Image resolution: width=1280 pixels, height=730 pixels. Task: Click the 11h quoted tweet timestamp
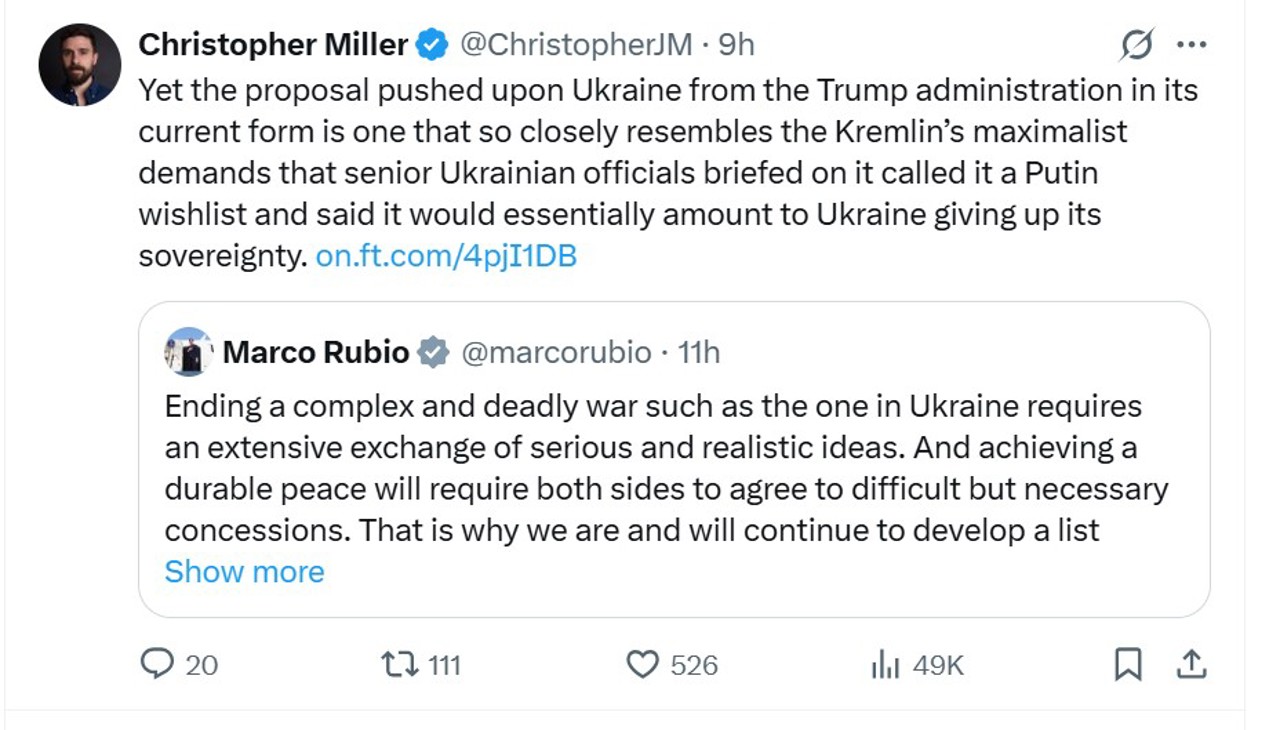(699, 352)
